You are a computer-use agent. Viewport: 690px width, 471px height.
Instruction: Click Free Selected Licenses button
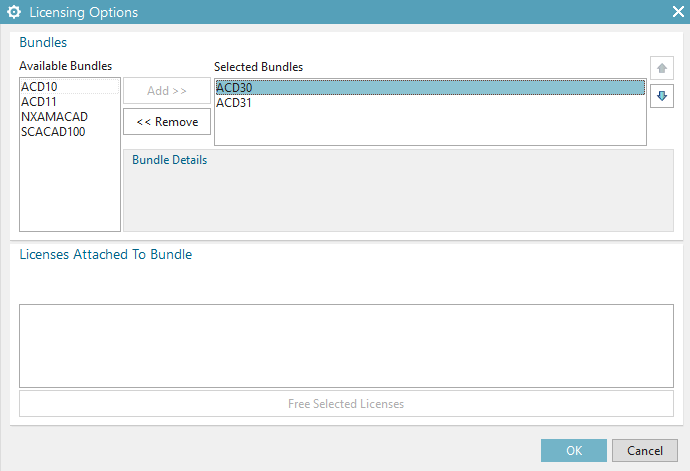(x=346, y=404)
